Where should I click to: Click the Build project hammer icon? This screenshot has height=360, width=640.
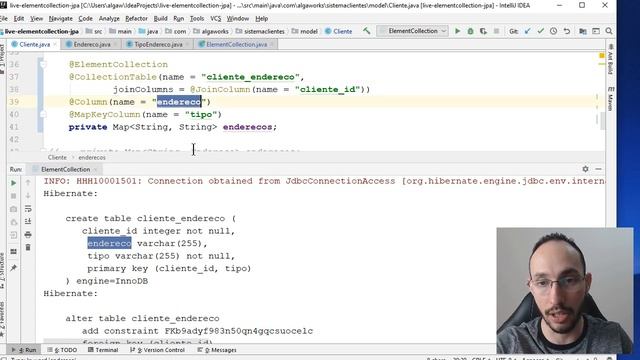pos(367,31)
